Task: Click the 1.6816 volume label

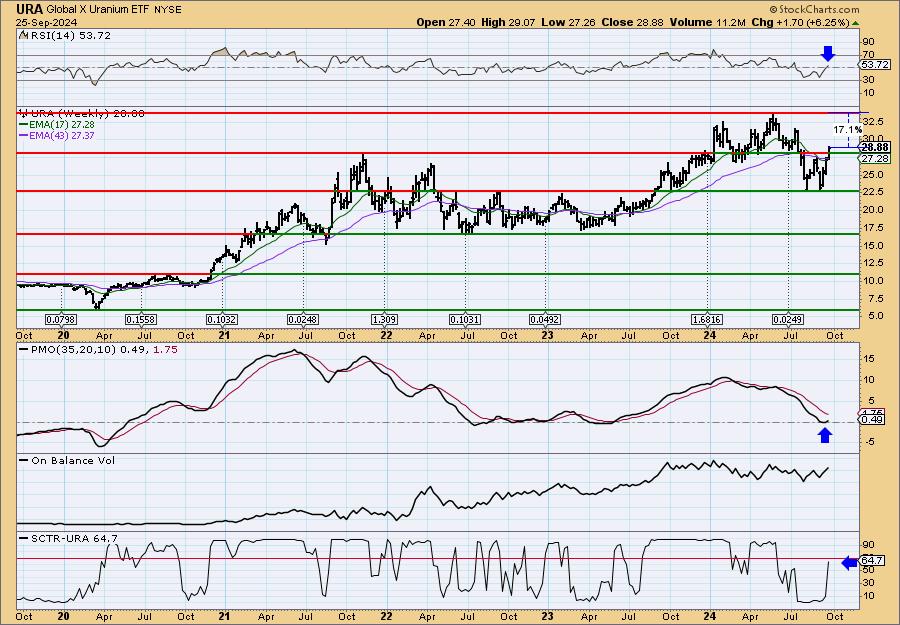Action: pyautogui.click(x=708, y=319)
